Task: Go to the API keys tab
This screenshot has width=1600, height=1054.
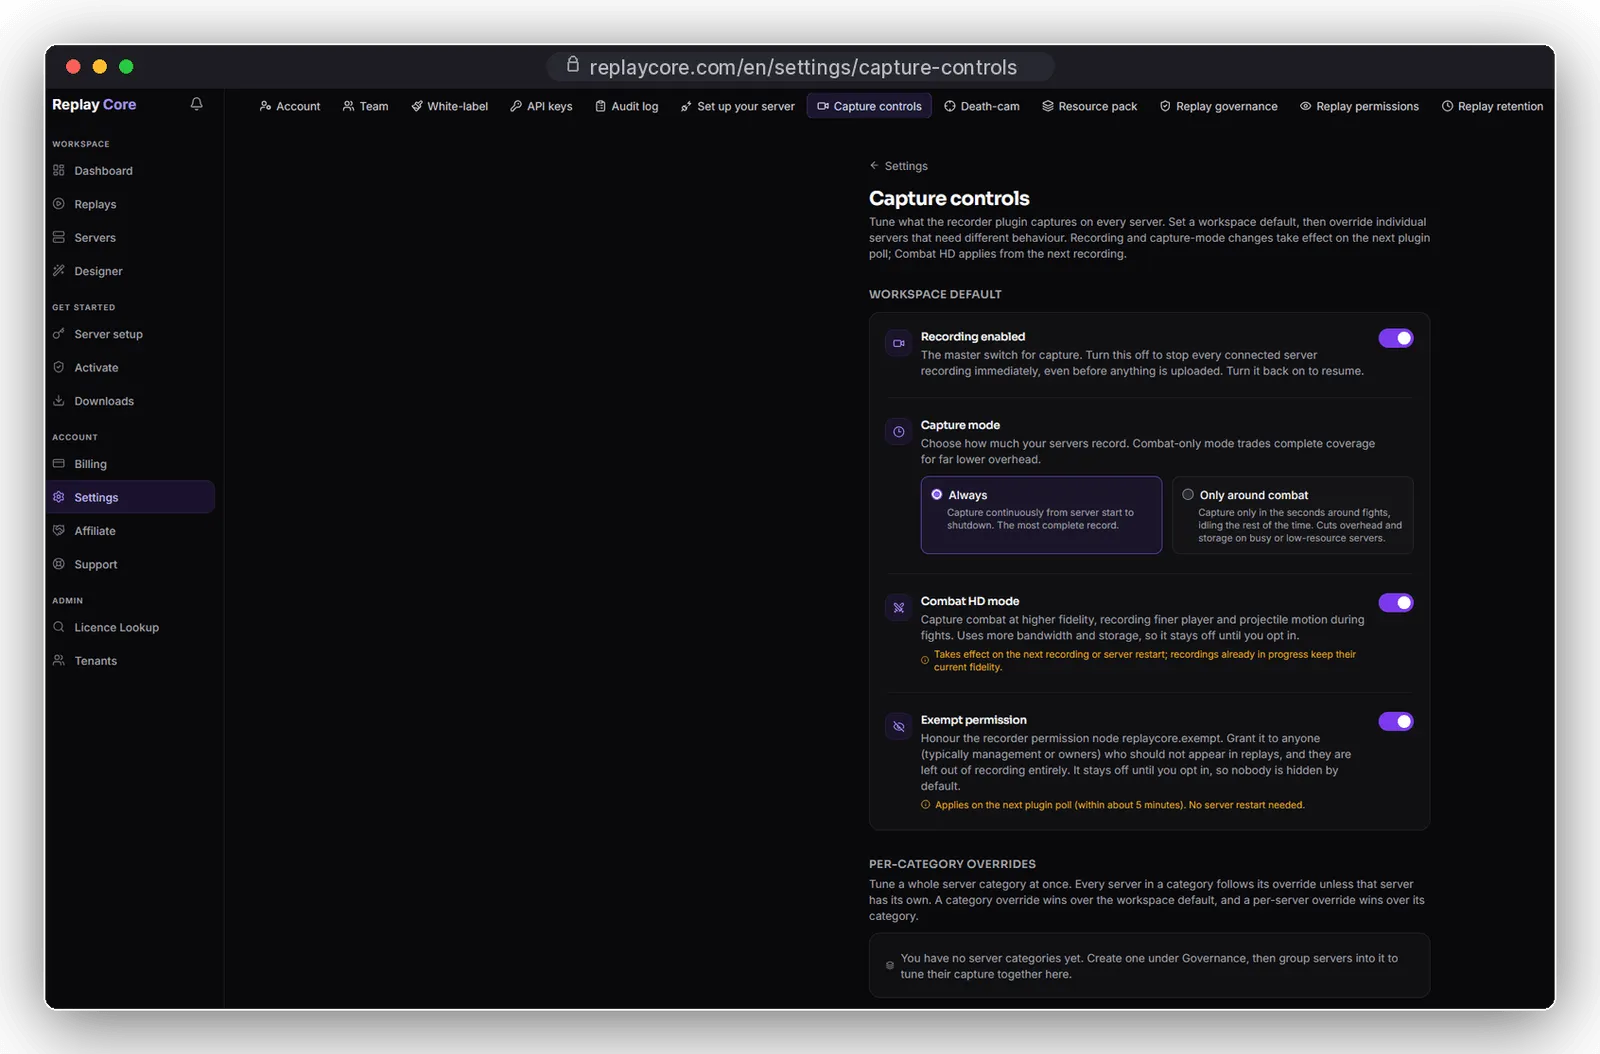Action: 541,106
